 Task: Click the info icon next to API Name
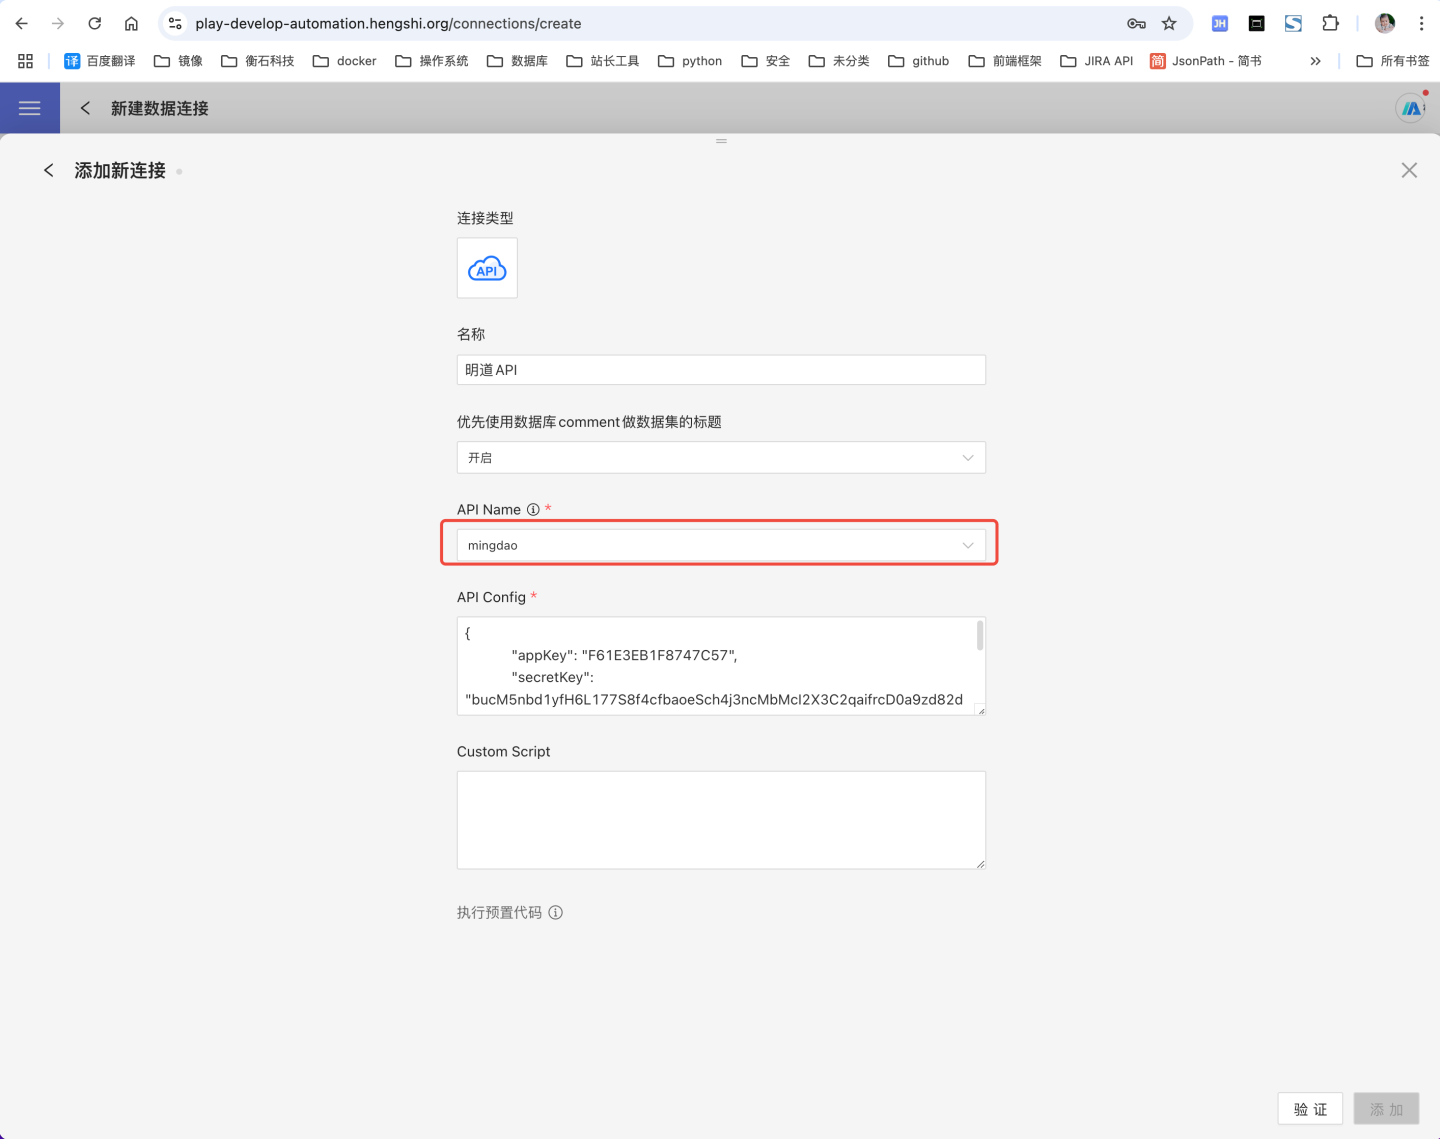tap(533, 510)
